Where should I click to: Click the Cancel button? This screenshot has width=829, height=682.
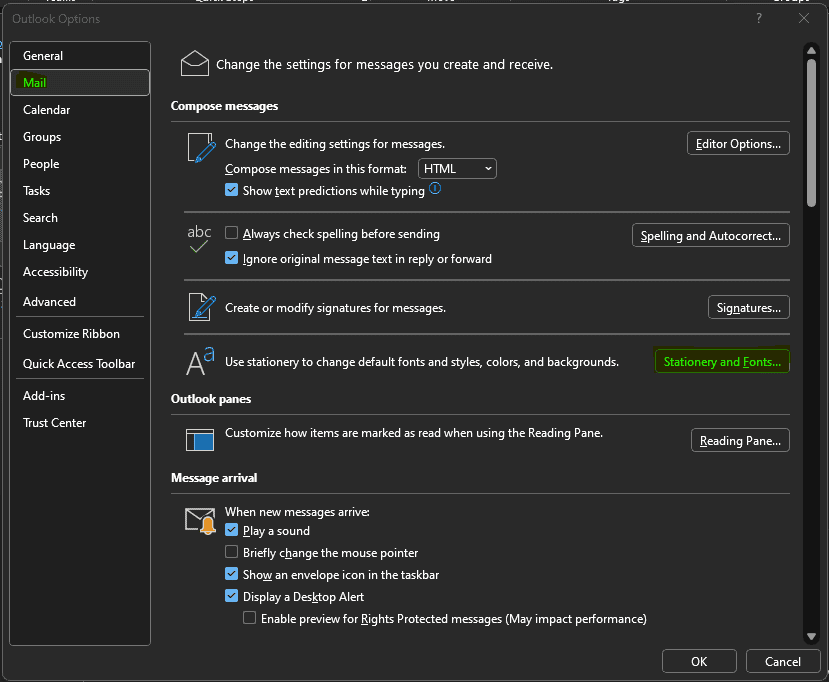pyautogui.click(x=782, y=661)
